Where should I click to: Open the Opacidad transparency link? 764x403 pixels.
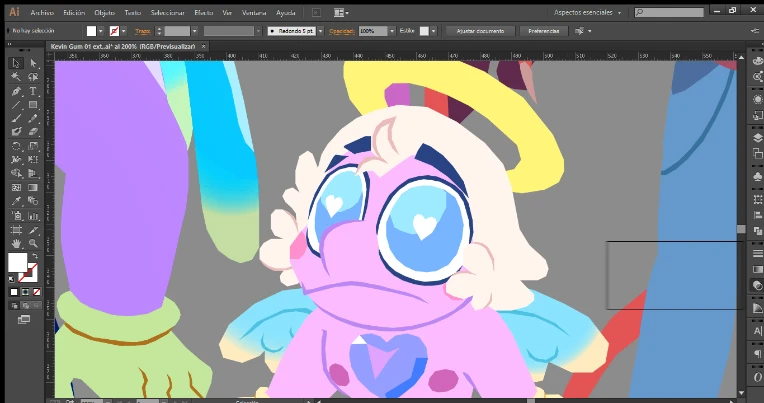point(341,31)
